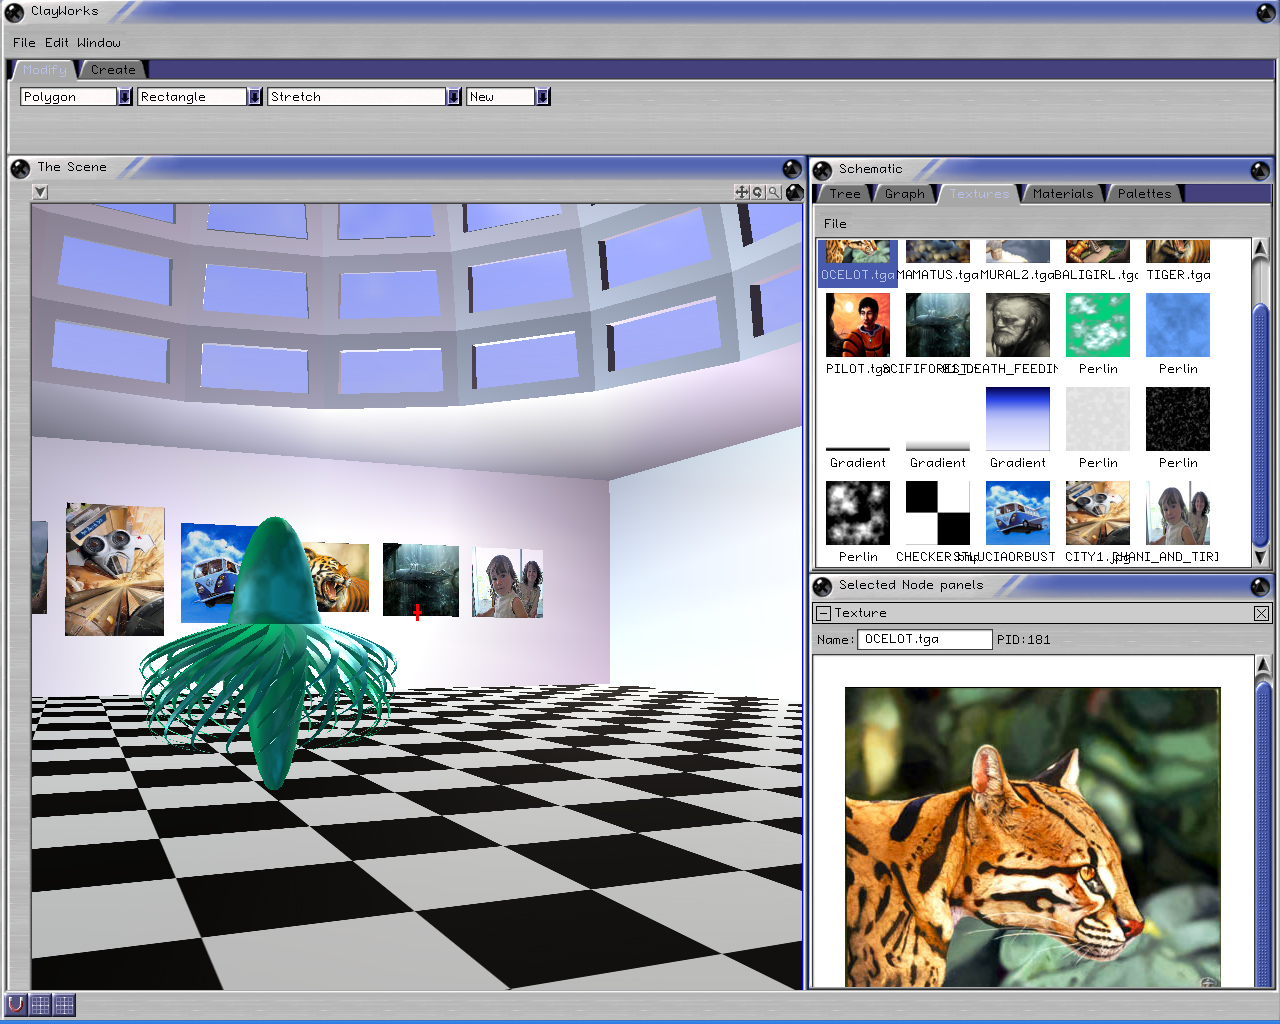Open the Polygon dropdown
The height and width of the screenshot is (1024, 1280).
125,97
